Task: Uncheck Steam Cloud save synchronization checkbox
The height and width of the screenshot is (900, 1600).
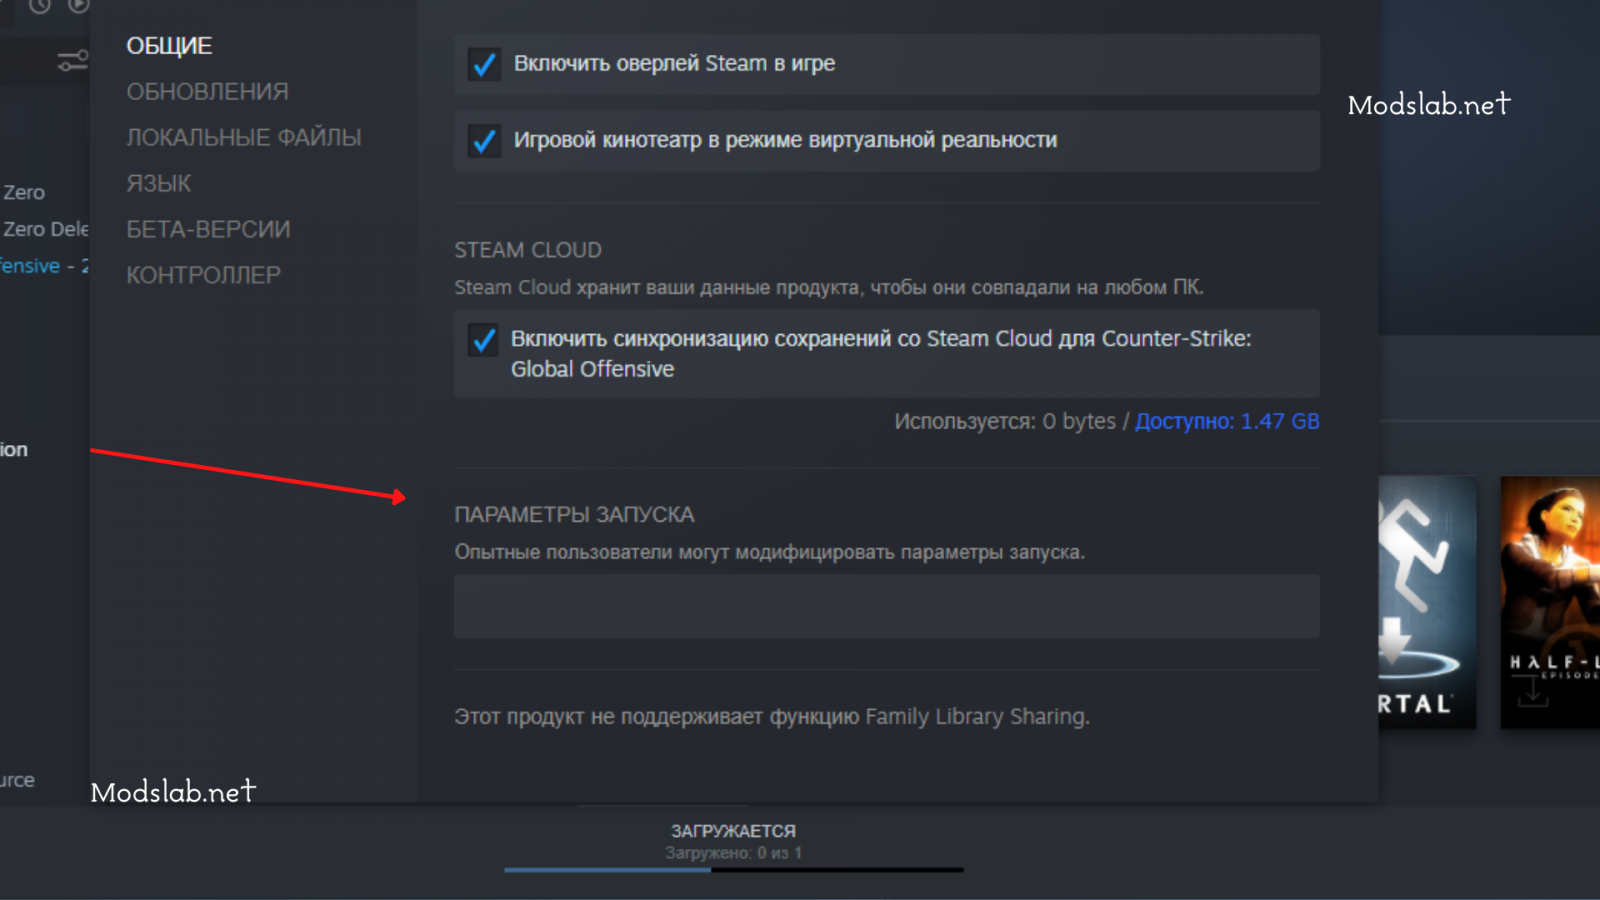Action: (x=484, y=340)
